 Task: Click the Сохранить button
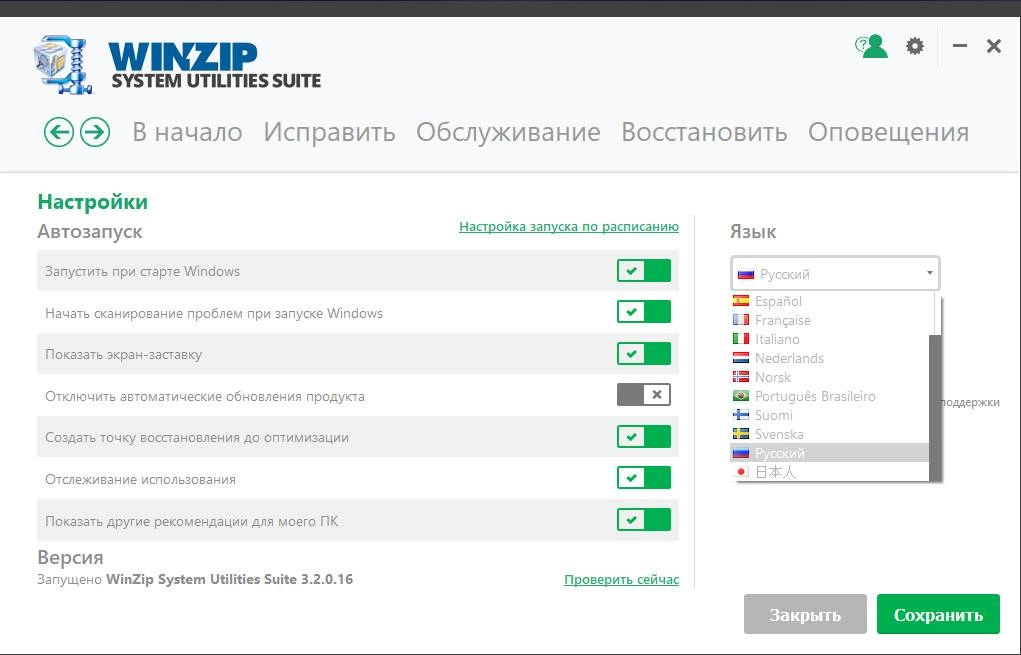pos(938,614)
